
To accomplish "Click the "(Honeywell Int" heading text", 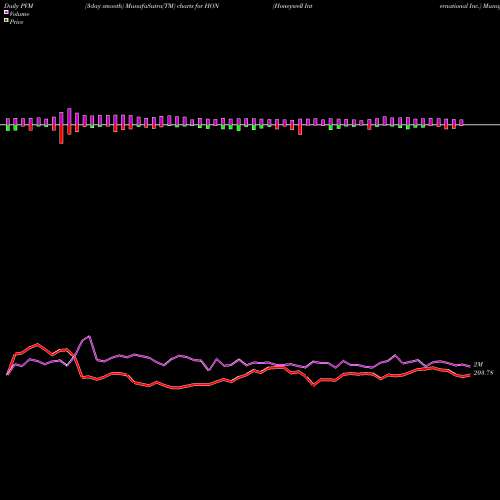I will click(x=293, y=6).
